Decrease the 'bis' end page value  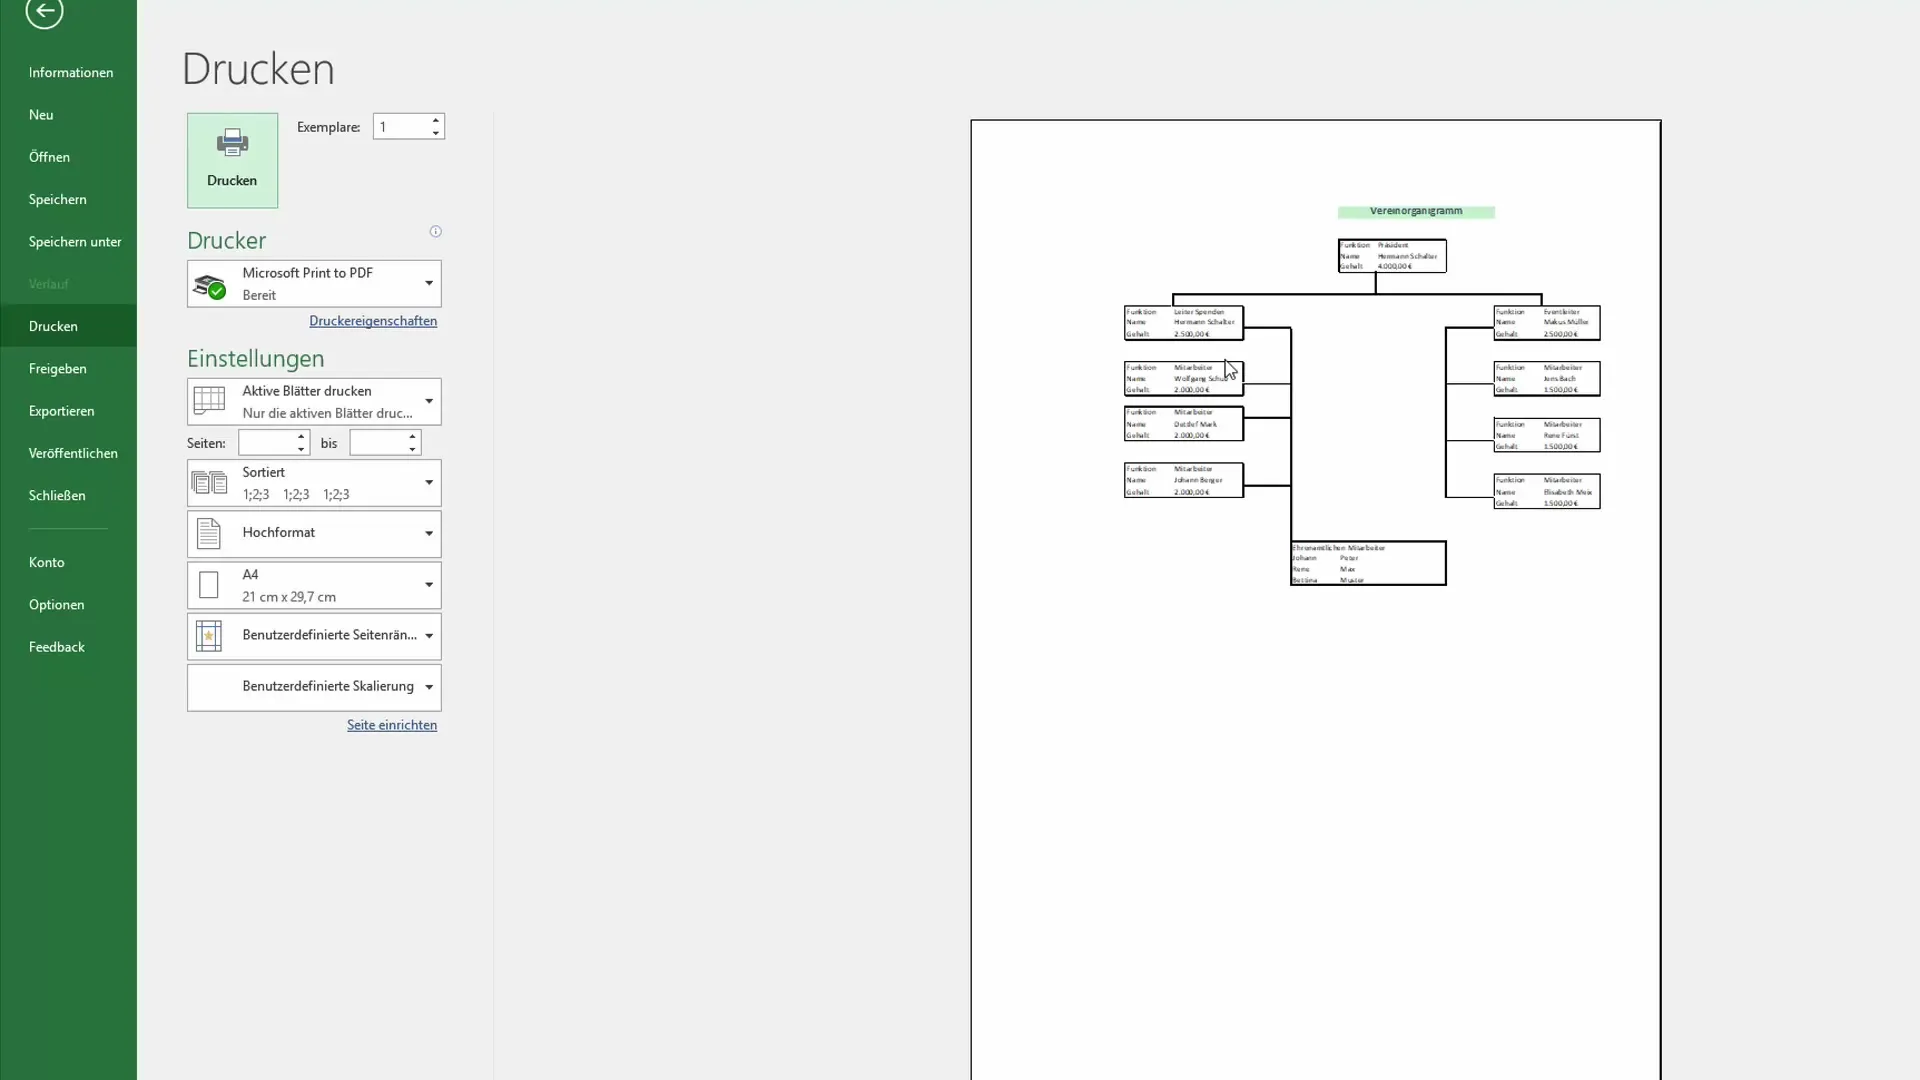point(412,449)
